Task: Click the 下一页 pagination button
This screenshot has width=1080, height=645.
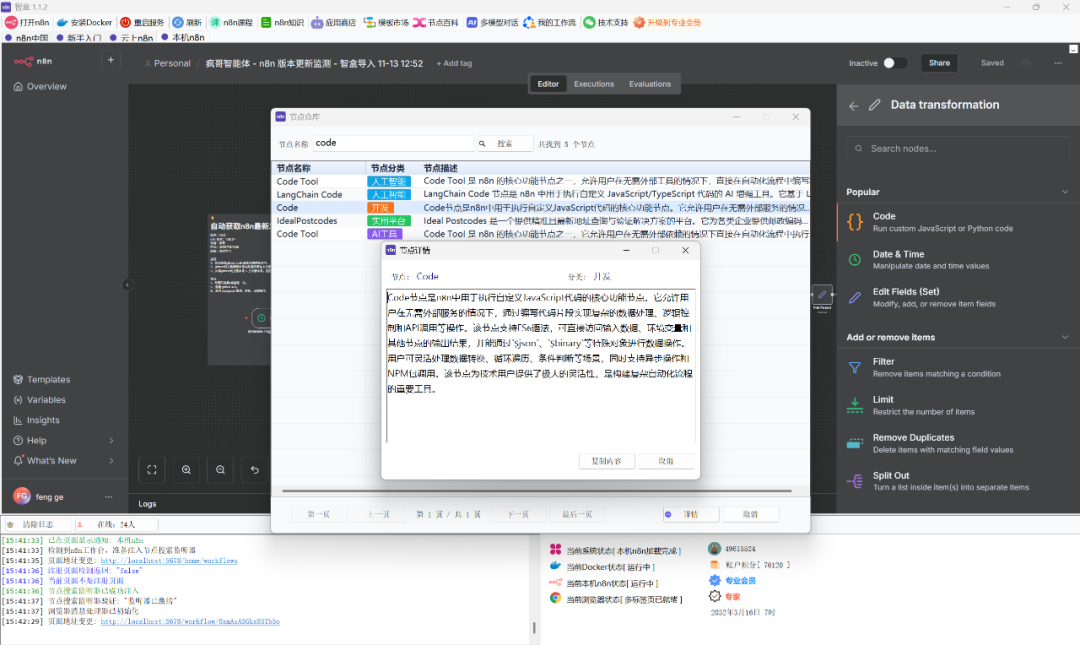Action: [x=518, y=514]
